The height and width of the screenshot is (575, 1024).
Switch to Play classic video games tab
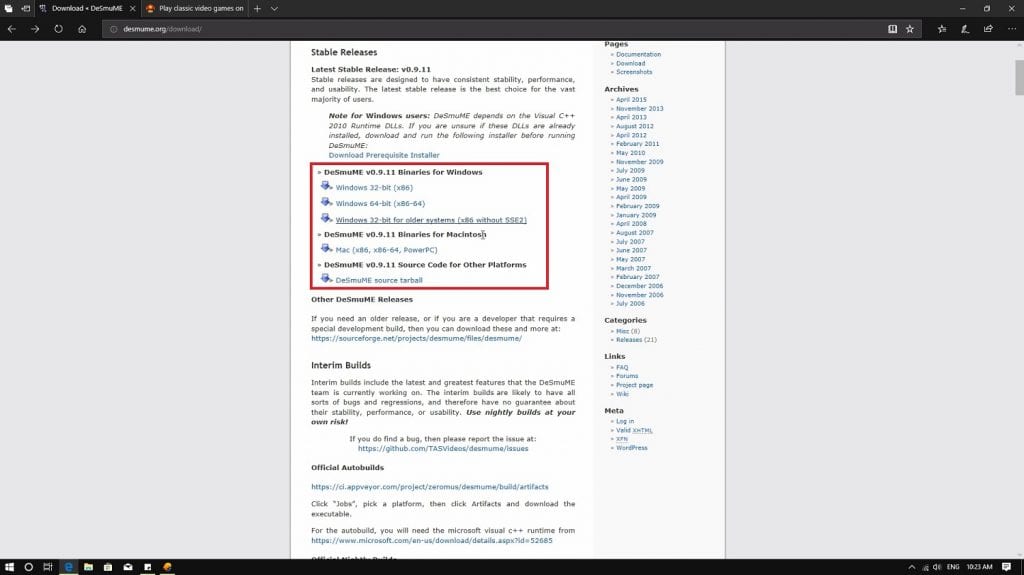pos(195,8)
